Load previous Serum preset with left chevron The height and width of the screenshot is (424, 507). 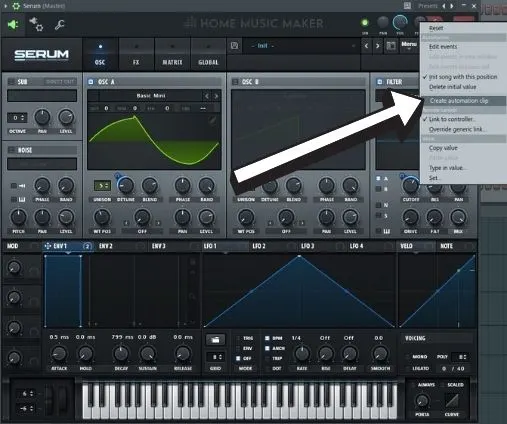click(366, 46)
